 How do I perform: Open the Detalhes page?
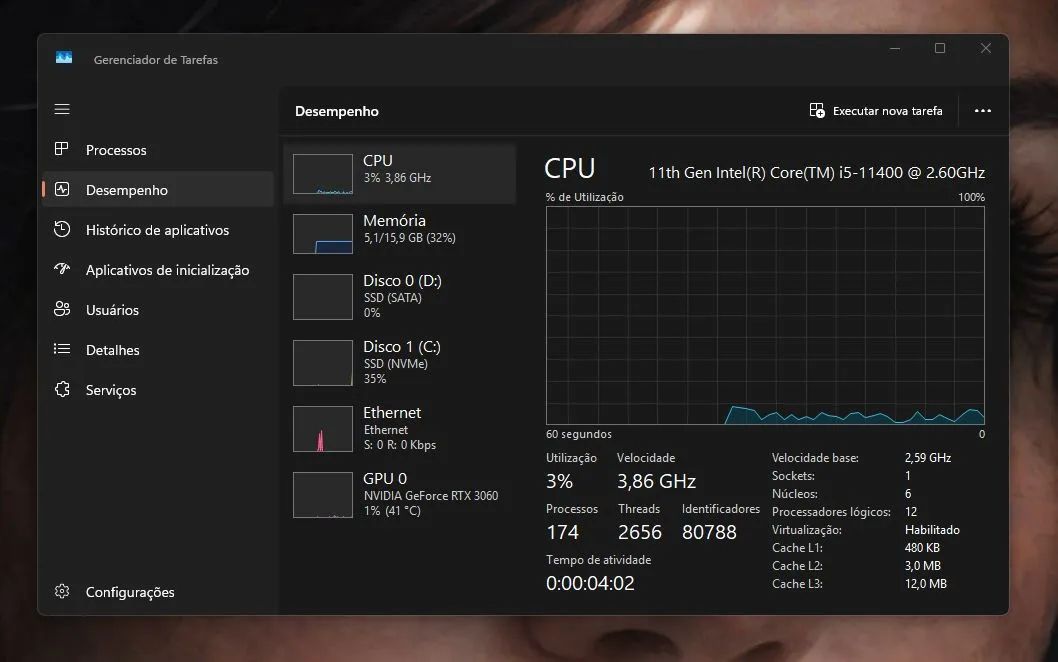click(x=158, y=350)
